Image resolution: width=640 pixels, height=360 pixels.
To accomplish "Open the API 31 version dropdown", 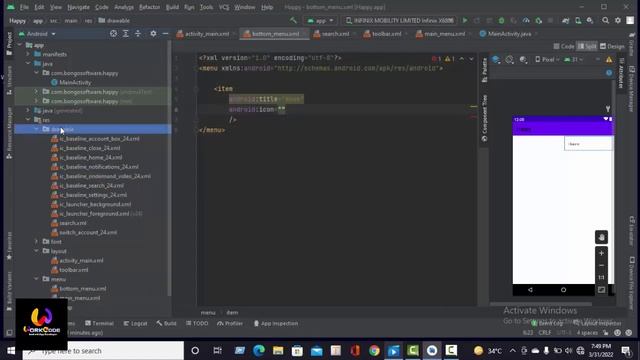I will [573, 60].
